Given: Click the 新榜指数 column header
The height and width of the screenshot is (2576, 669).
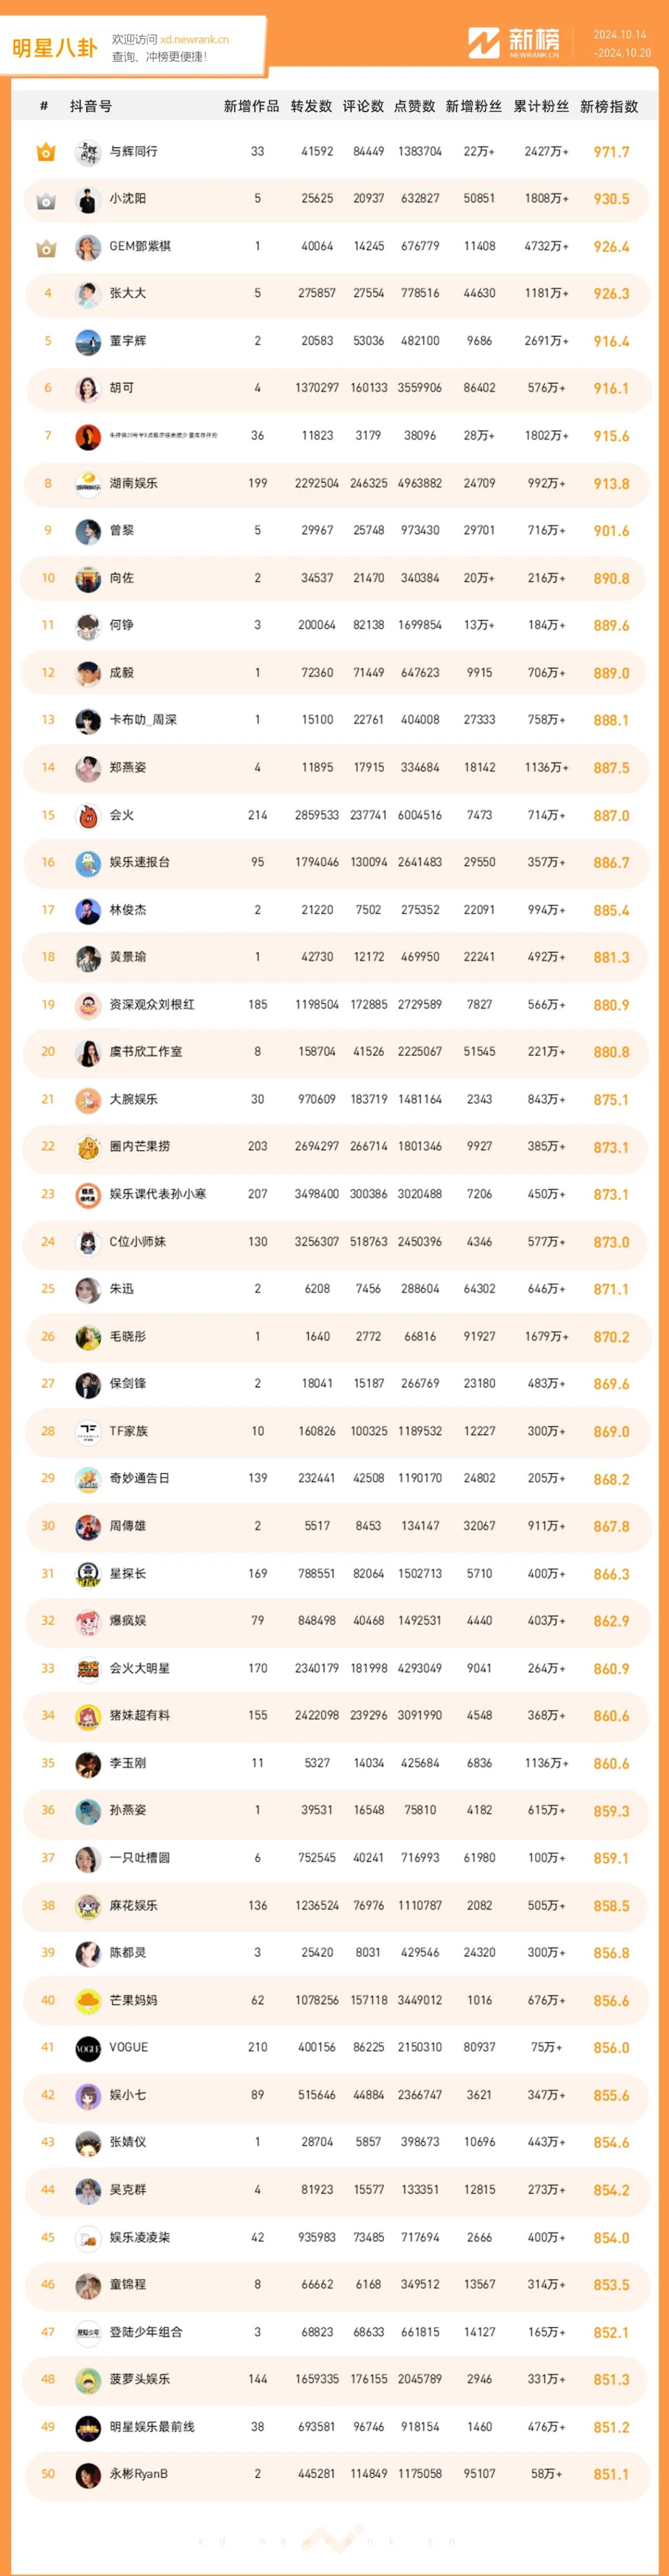Looking at the screenshot, I should tap(609, 106).
